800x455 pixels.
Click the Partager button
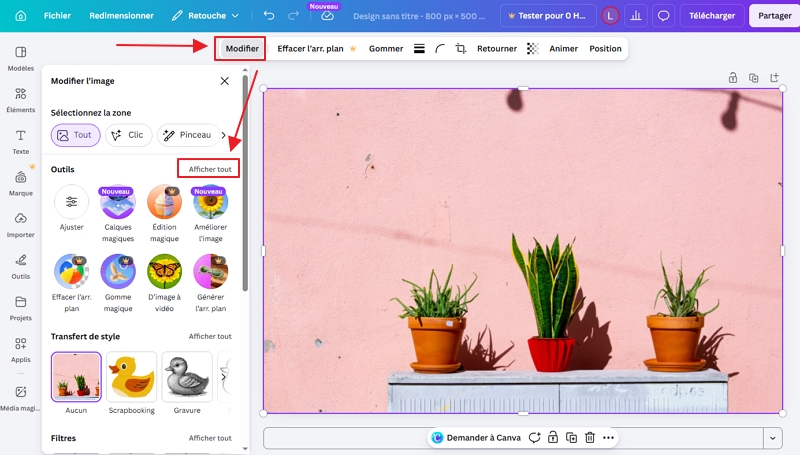(x=774, y=16)
